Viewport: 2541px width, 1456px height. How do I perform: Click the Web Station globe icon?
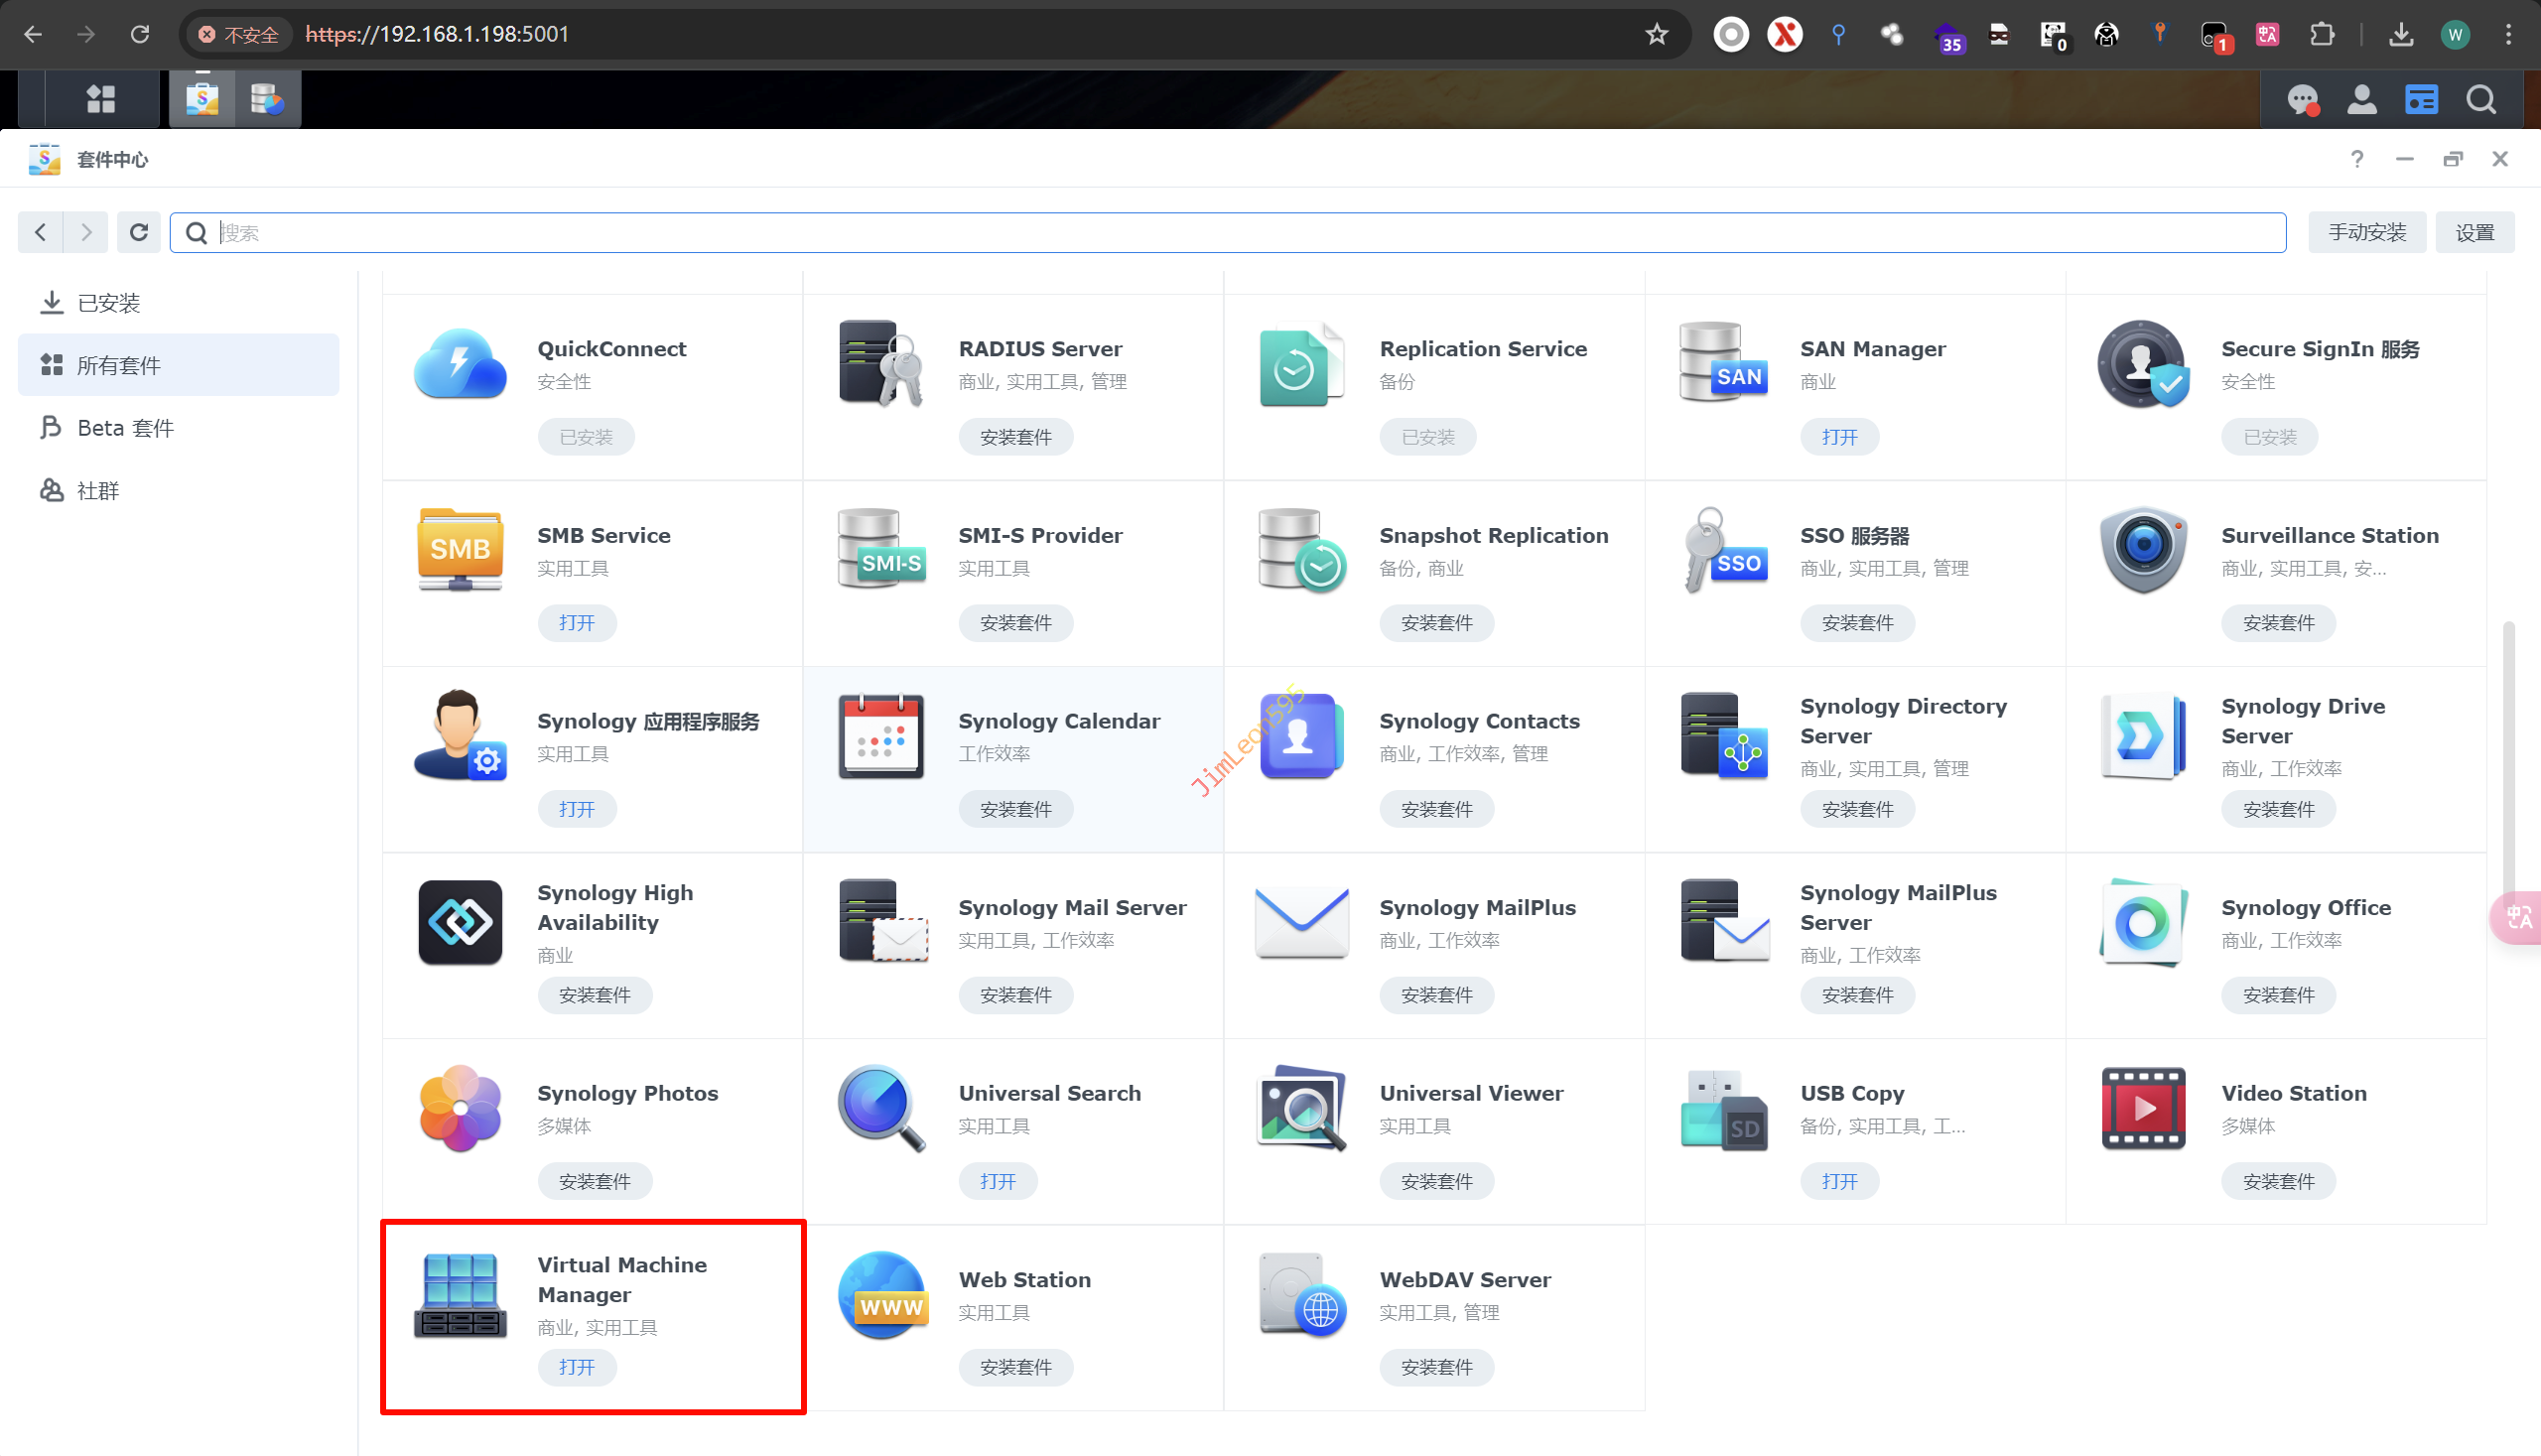882,1295
